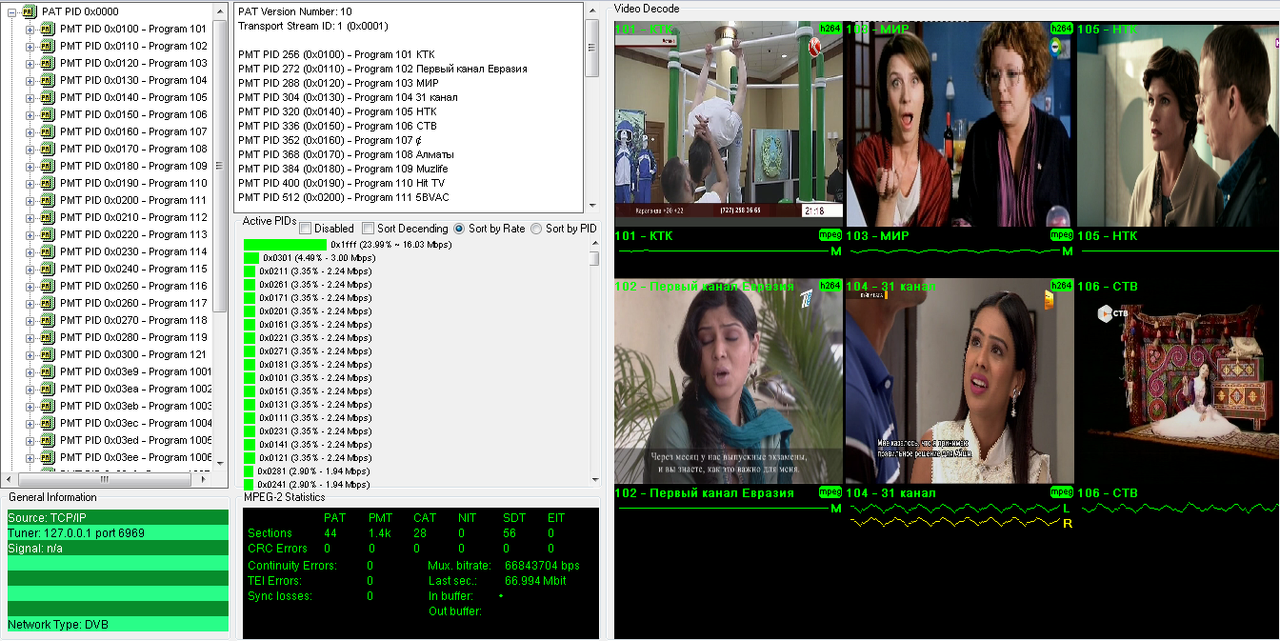
Task: Click the h264 badge on 104 - 31 канал video
Action: coord(1061,285)
